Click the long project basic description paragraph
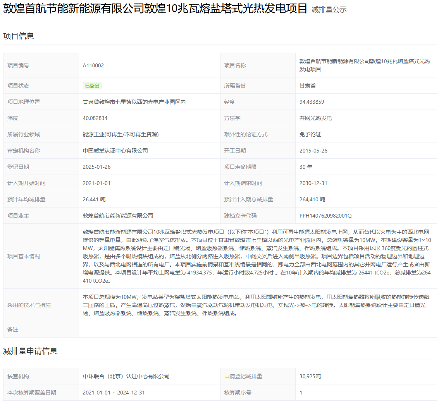Screen dimensions: 439x403 tap(257, 256)
